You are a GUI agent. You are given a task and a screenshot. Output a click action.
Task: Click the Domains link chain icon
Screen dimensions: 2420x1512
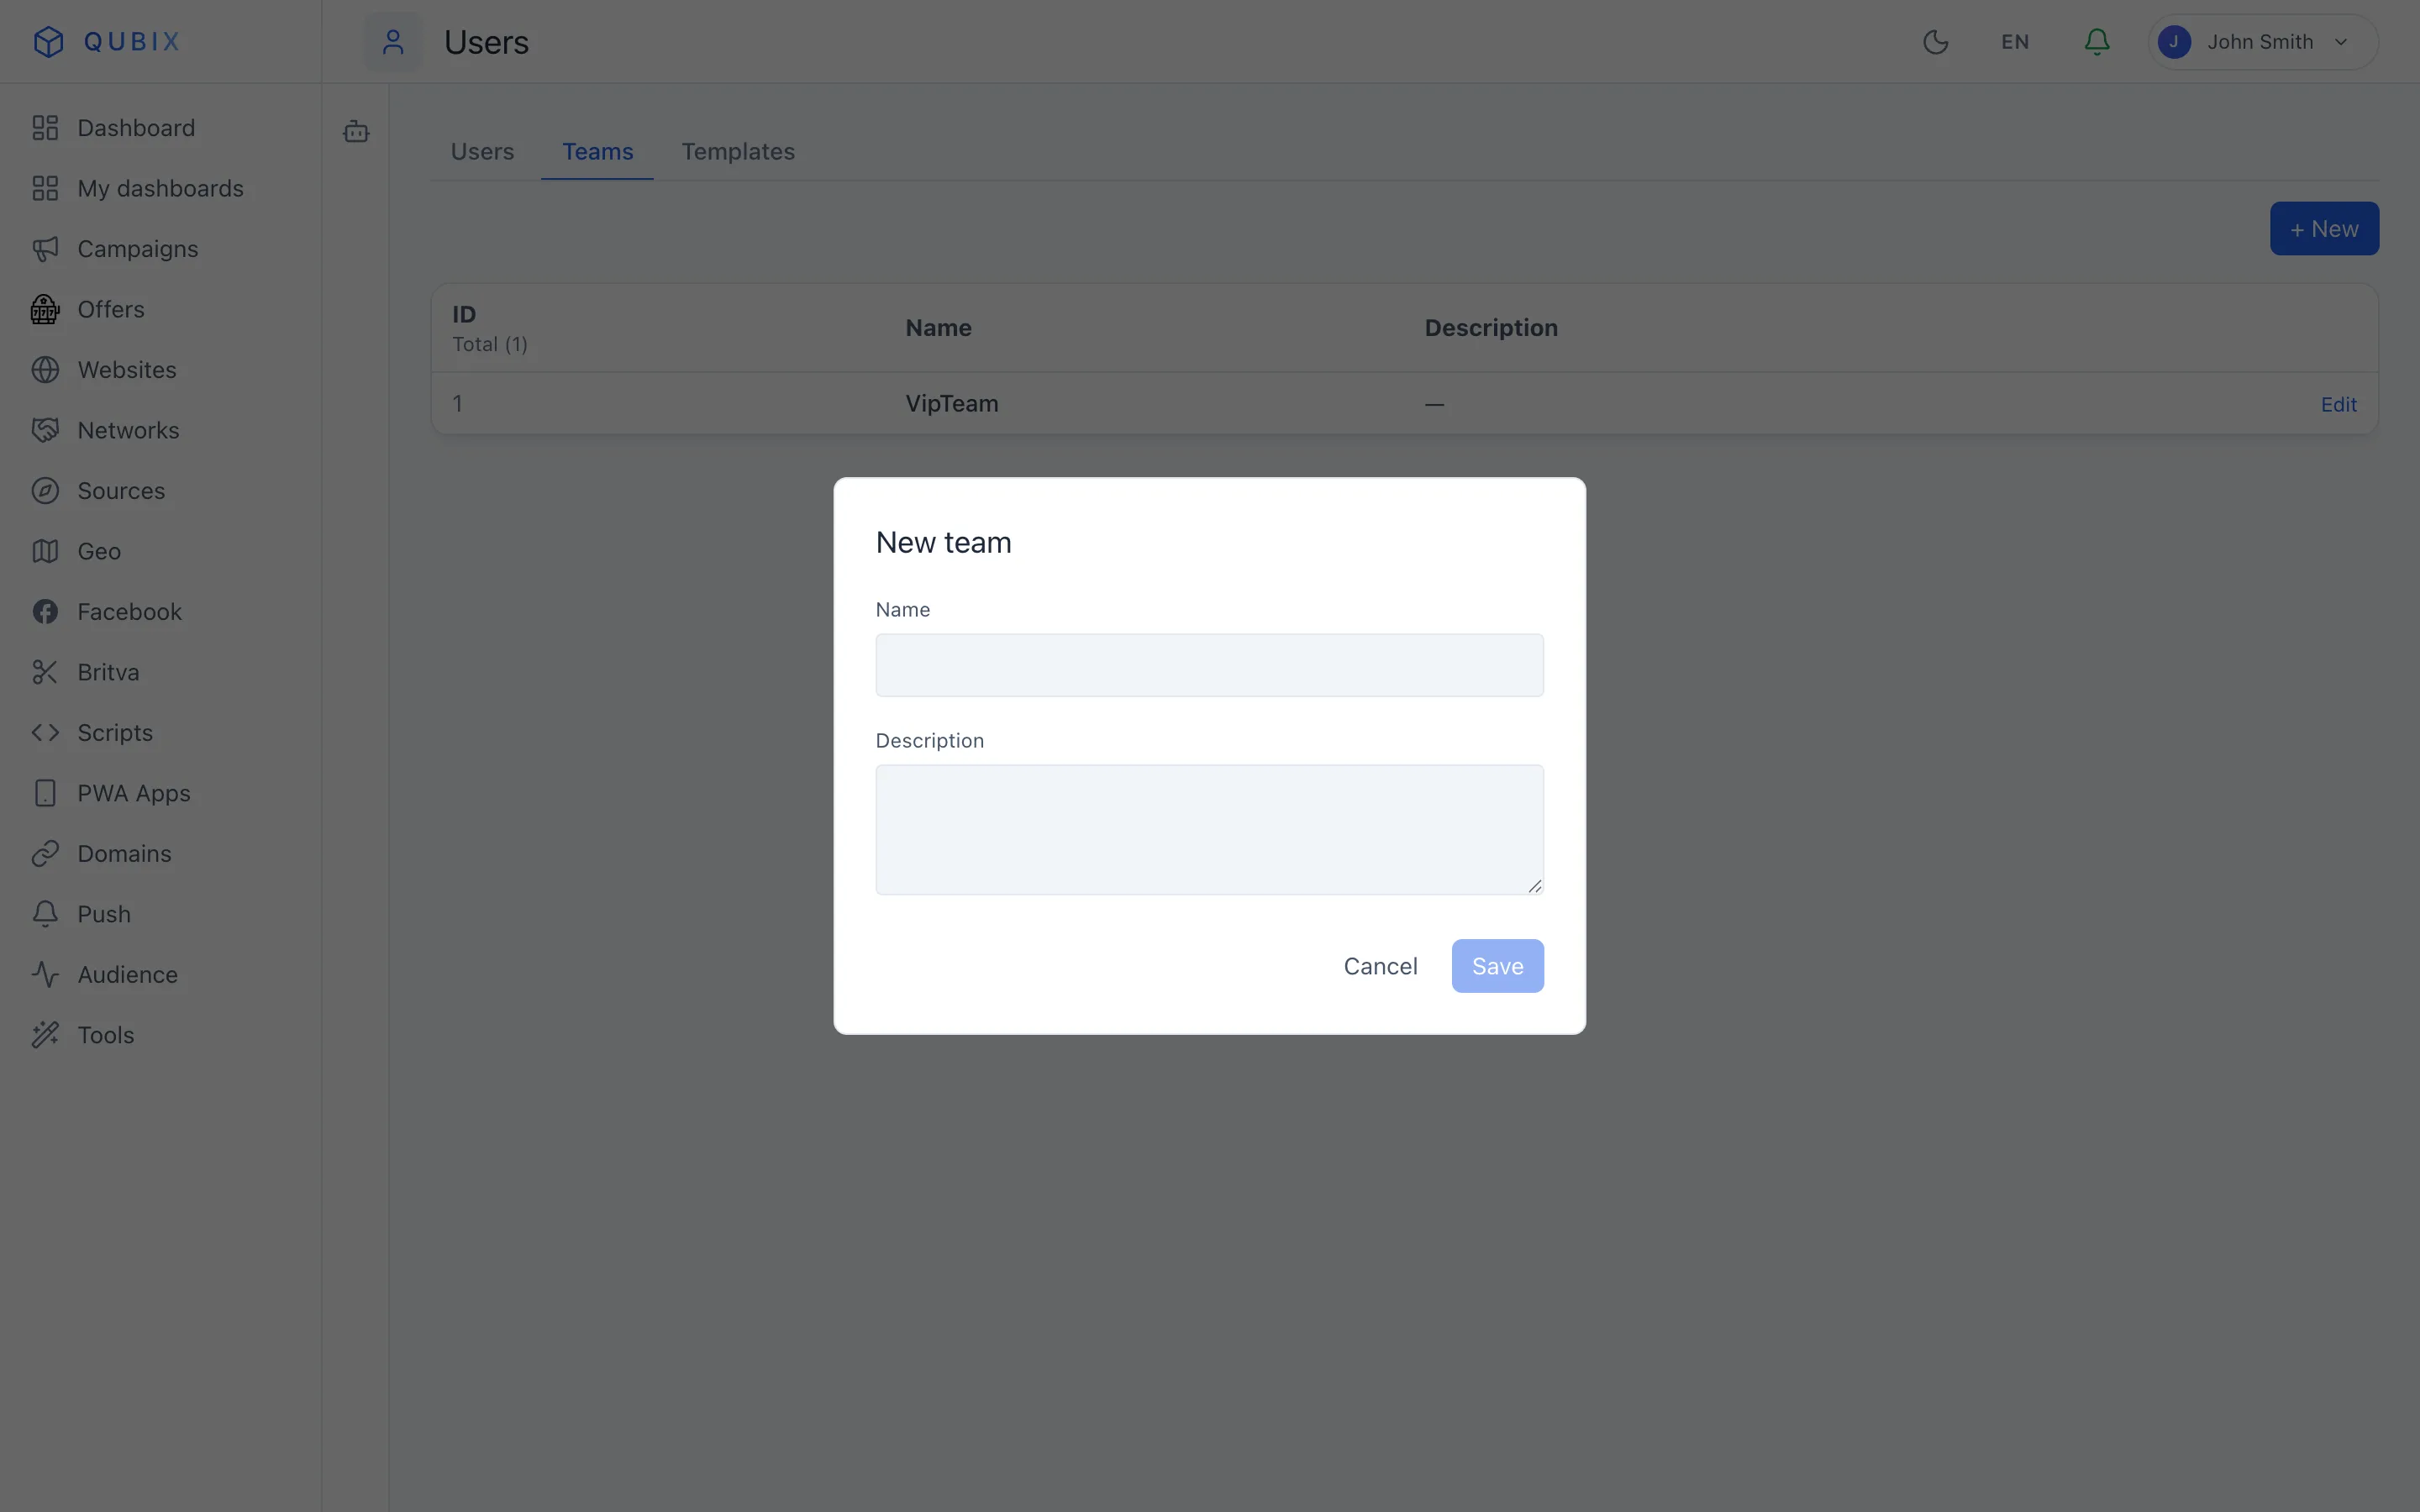45,854
